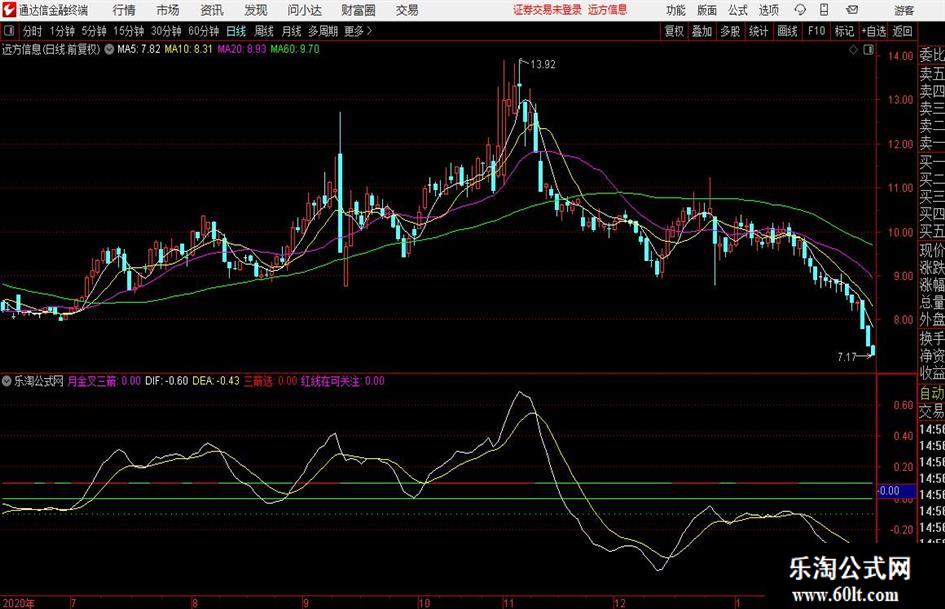Click the 多股 multi-stock toolbar button

click(x=730, y=31)
